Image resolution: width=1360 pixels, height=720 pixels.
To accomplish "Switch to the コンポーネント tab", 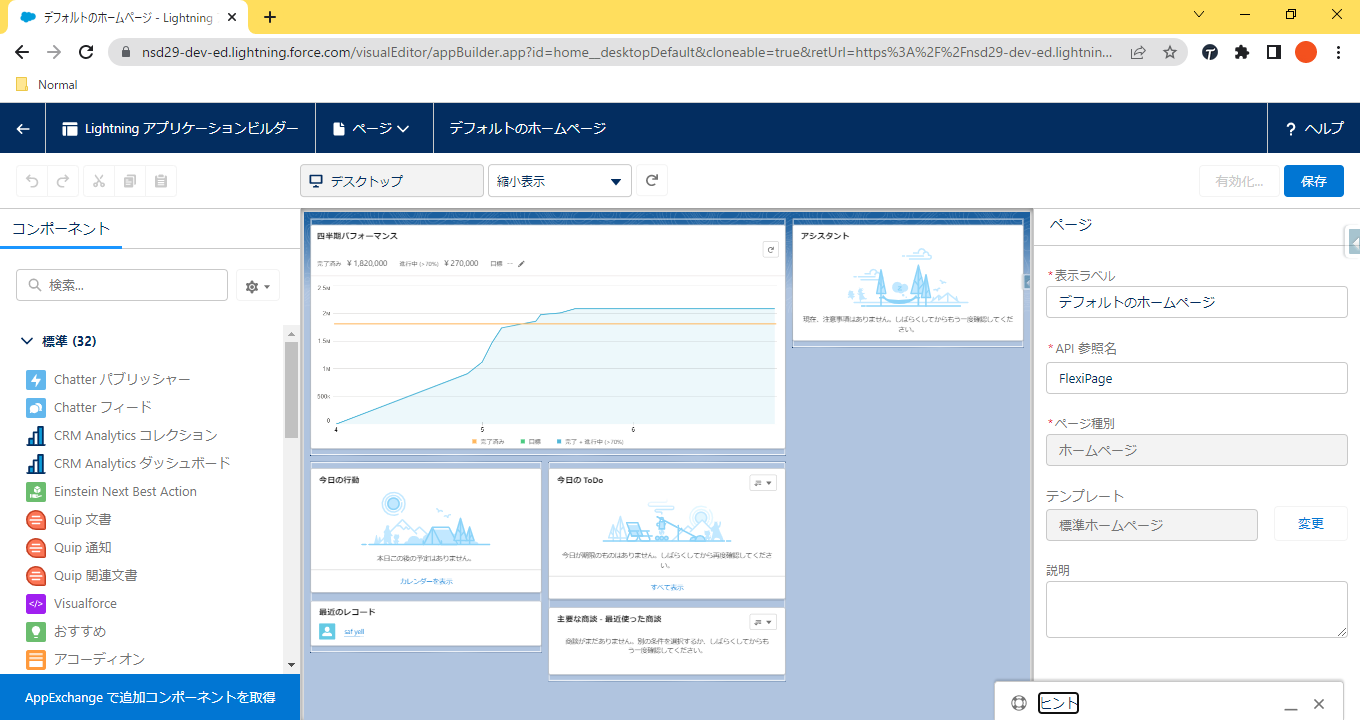I will [61, 229].
